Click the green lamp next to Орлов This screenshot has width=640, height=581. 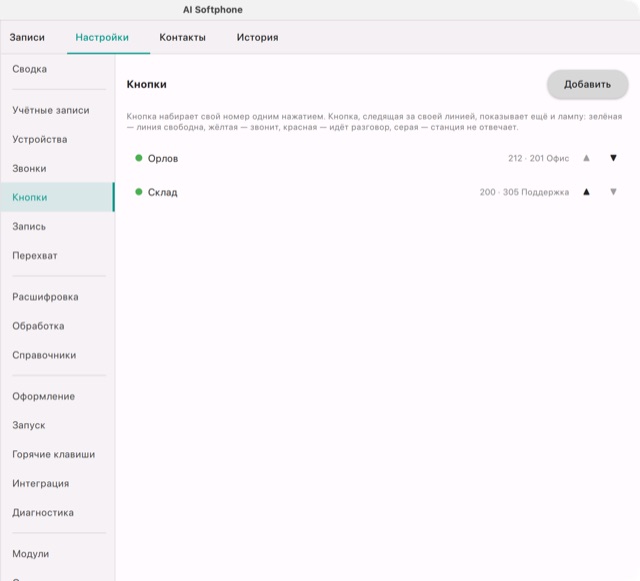139,158
